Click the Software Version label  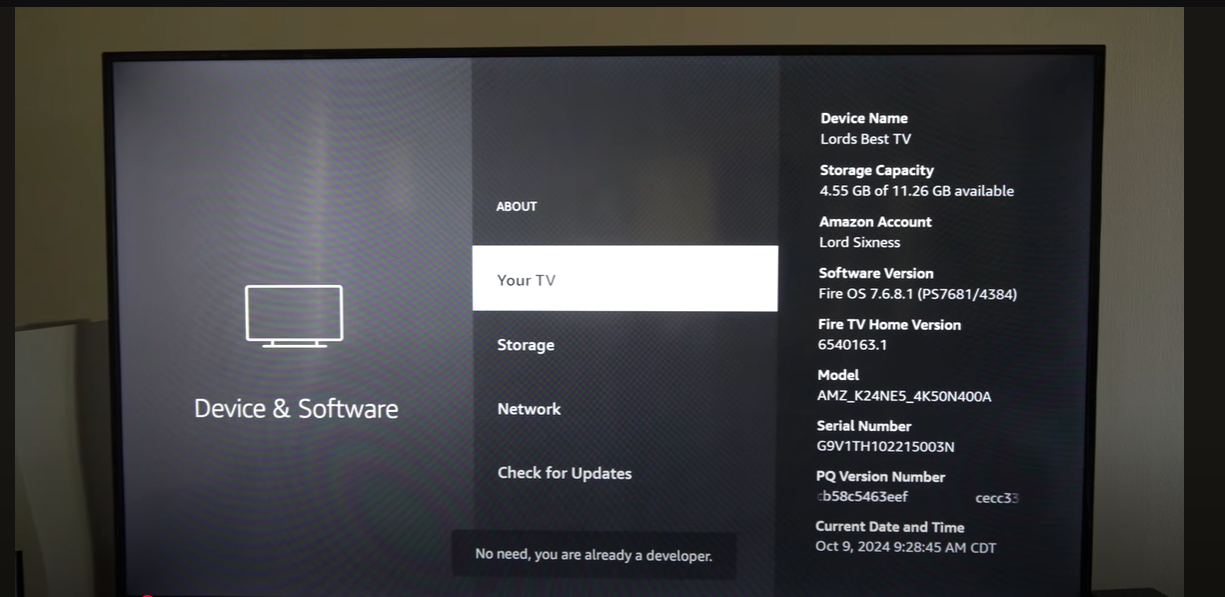[876, 273]
